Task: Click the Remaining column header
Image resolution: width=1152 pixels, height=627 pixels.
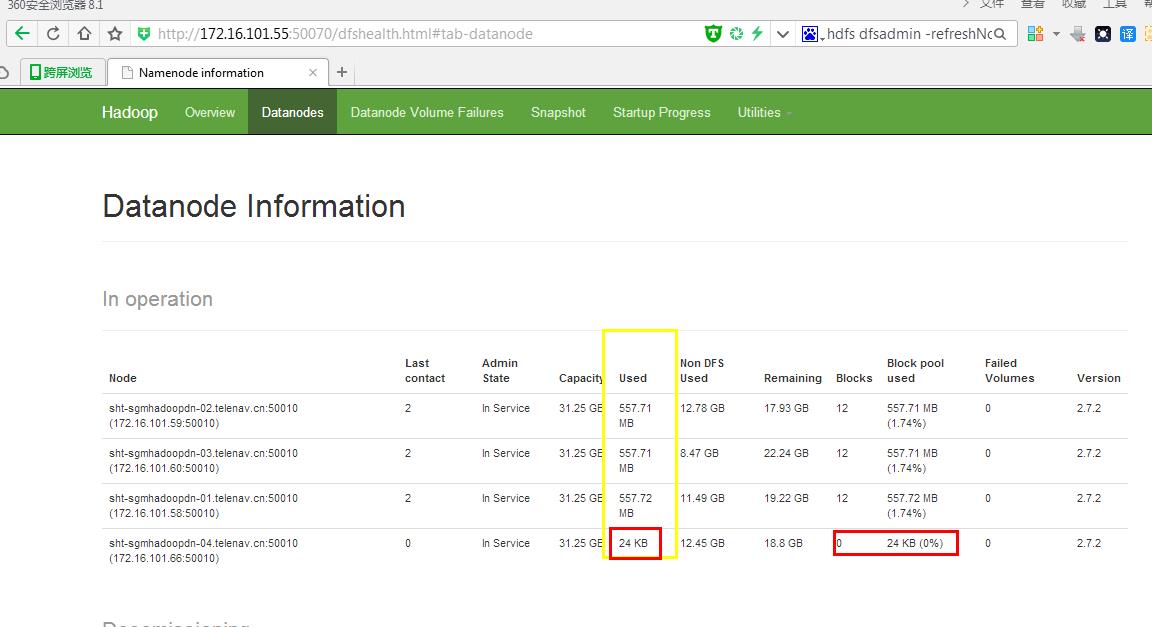Action: tap(793, 378)
